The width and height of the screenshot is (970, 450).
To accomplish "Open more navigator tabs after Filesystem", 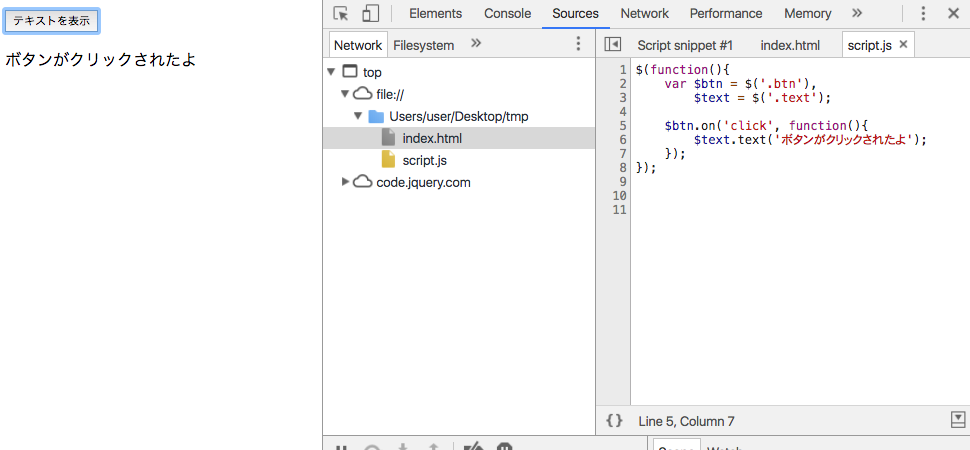I will (476, 43).
